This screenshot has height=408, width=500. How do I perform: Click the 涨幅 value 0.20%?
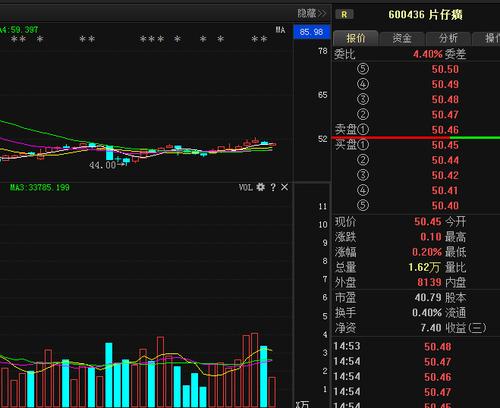point(427,252)
